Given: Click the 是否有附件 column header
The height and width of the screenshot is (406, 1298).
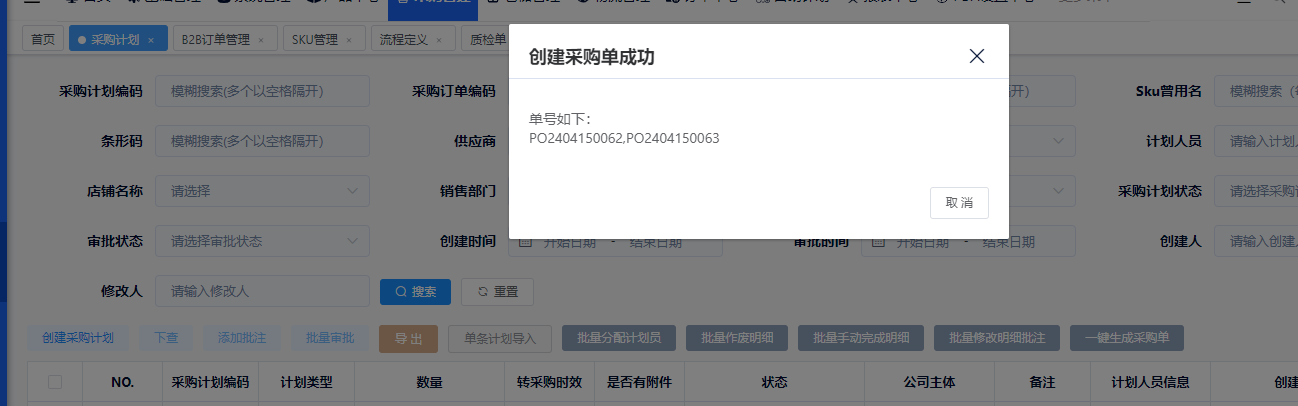Looking at the screenshot, I should coord(640,383).
